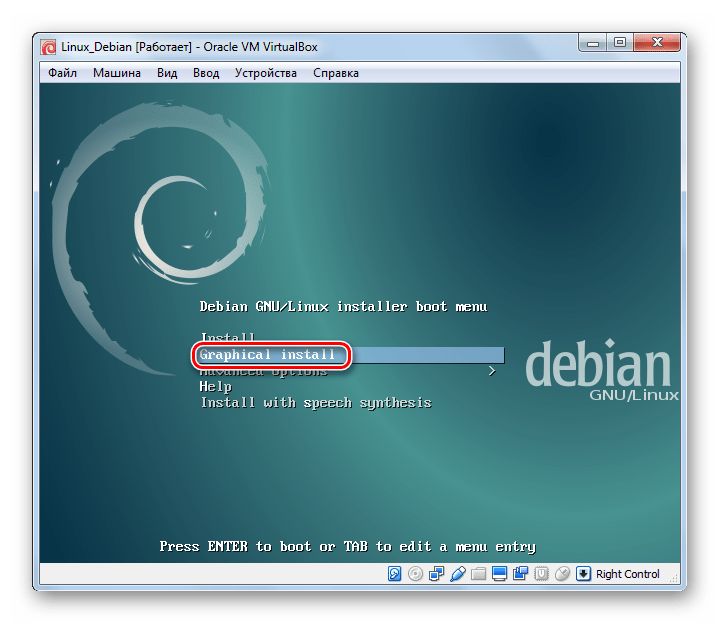The width and height of the screenshot is (720, 624).
Task: Click the VirtualBox icon in title bar
Action: [48, 46]
